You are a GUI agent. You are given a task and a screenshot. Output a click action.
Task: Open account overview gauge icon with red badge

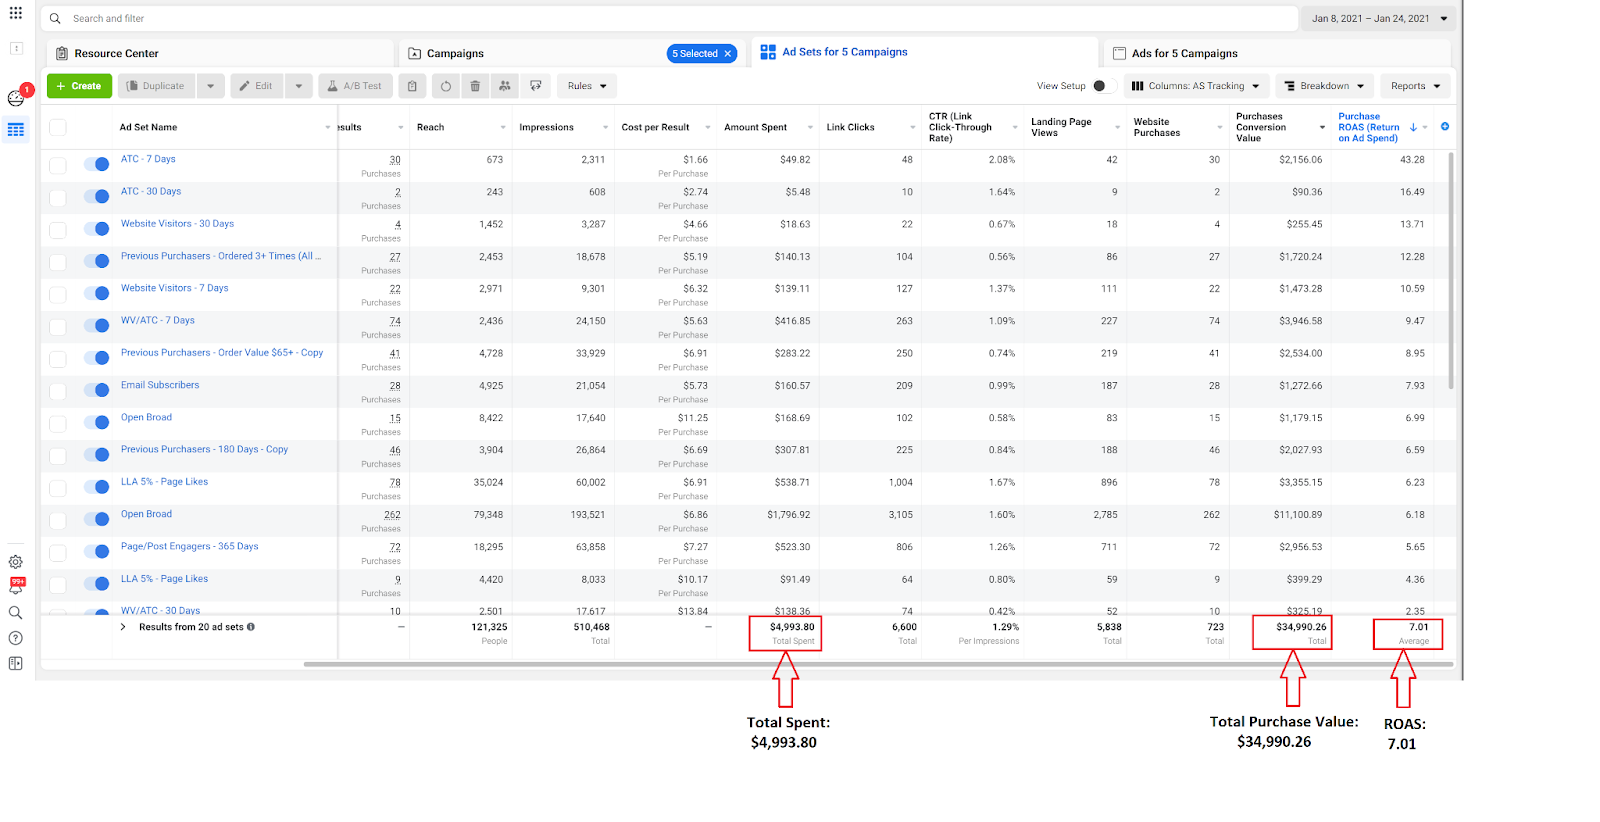pyautogui.click(x=16, y=97)
